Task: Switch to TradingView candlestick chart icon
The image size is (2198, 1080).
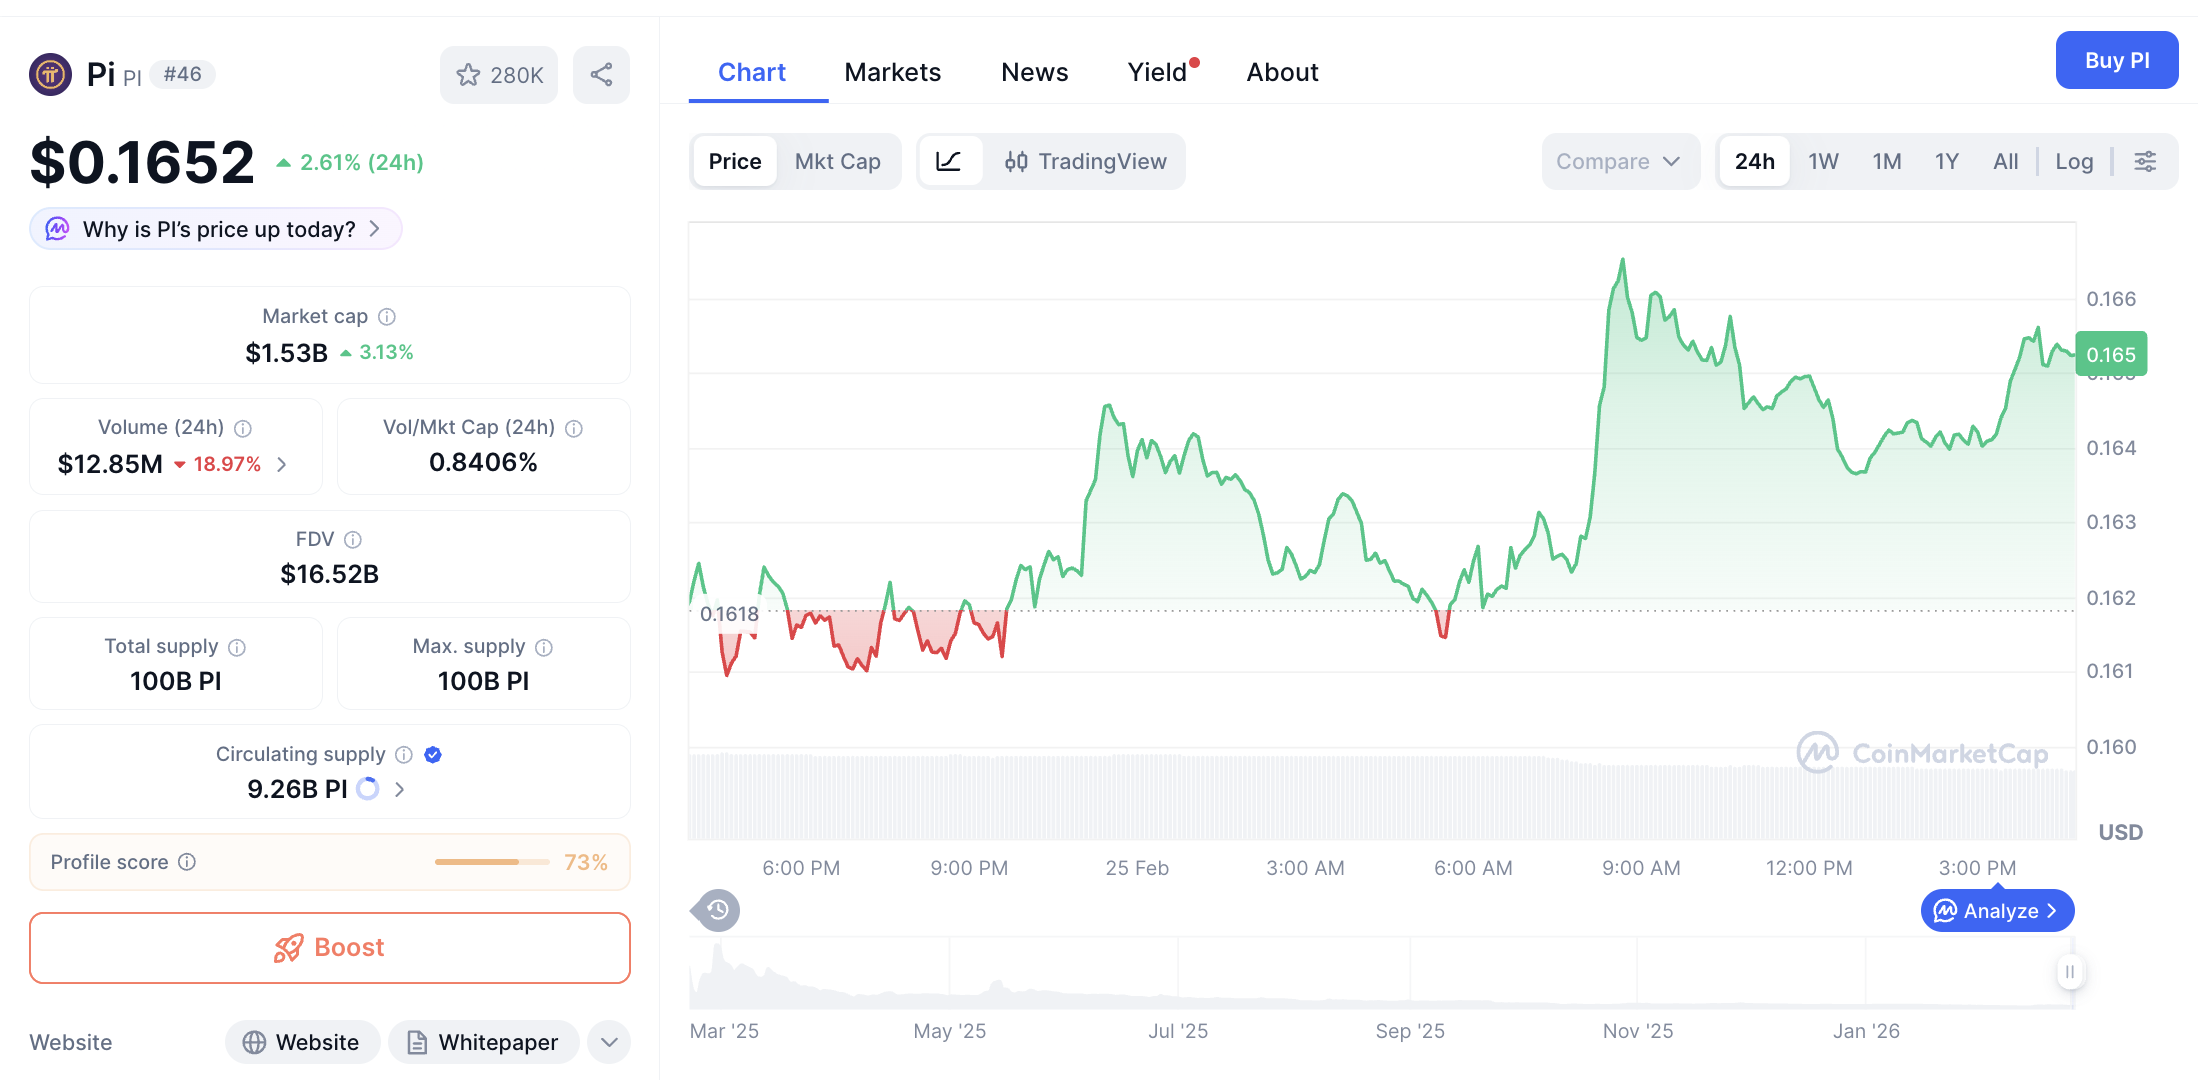Action: pyautogui.click(x=1017, y=161)
